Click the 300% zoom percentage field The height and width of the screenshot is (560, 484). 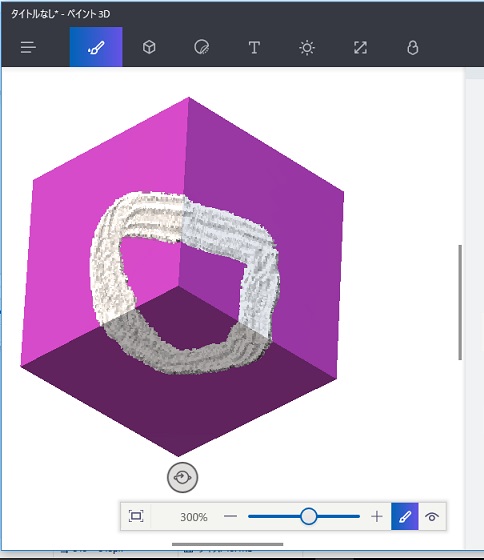coord(194,517)
